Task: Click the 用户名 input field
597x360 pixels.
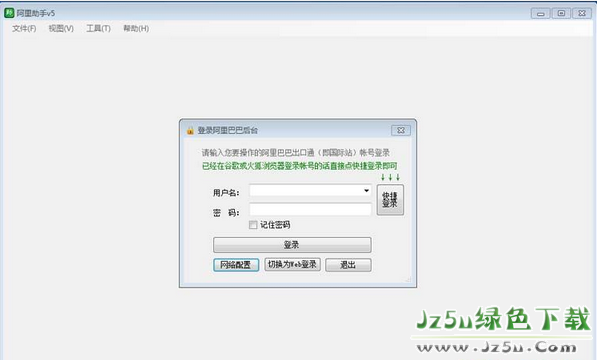Action: click(310, 190)
